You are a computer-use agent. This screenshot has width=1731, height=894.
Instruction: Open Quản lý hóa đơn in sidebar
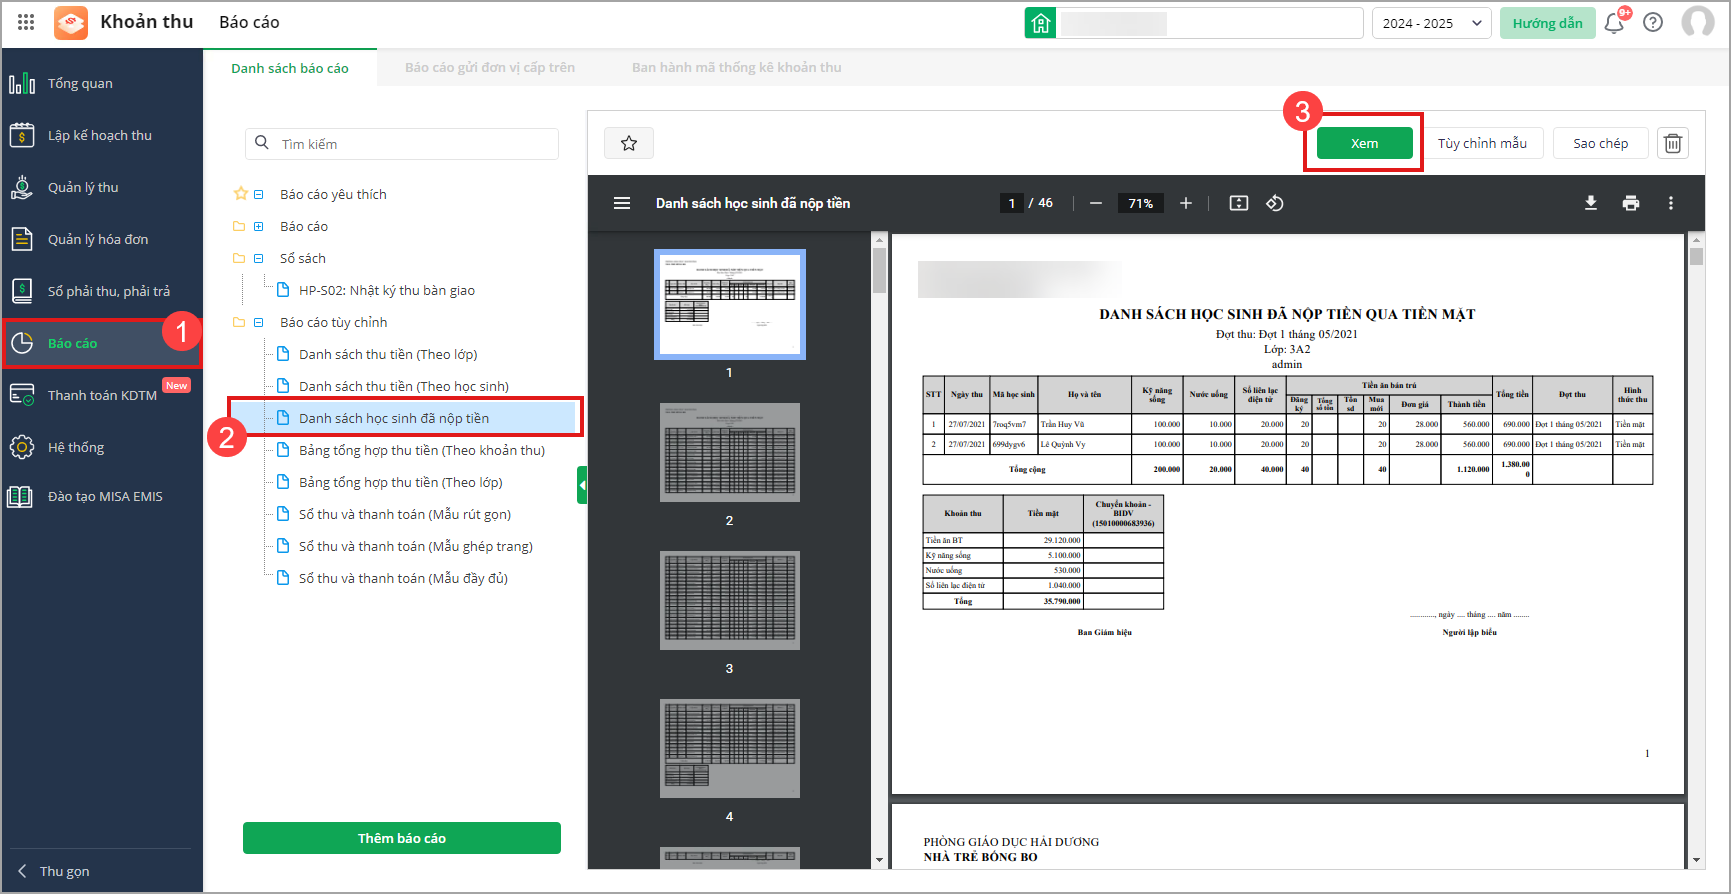point(98,239)
